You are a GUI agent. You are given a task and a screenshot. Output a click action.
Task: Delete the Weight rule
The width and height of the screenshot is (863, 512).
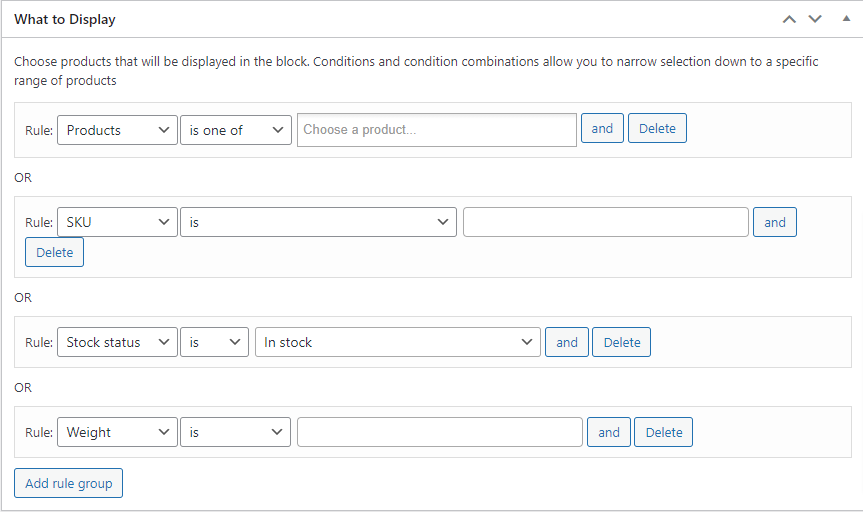pyautogui.click(x=664, y=432)
